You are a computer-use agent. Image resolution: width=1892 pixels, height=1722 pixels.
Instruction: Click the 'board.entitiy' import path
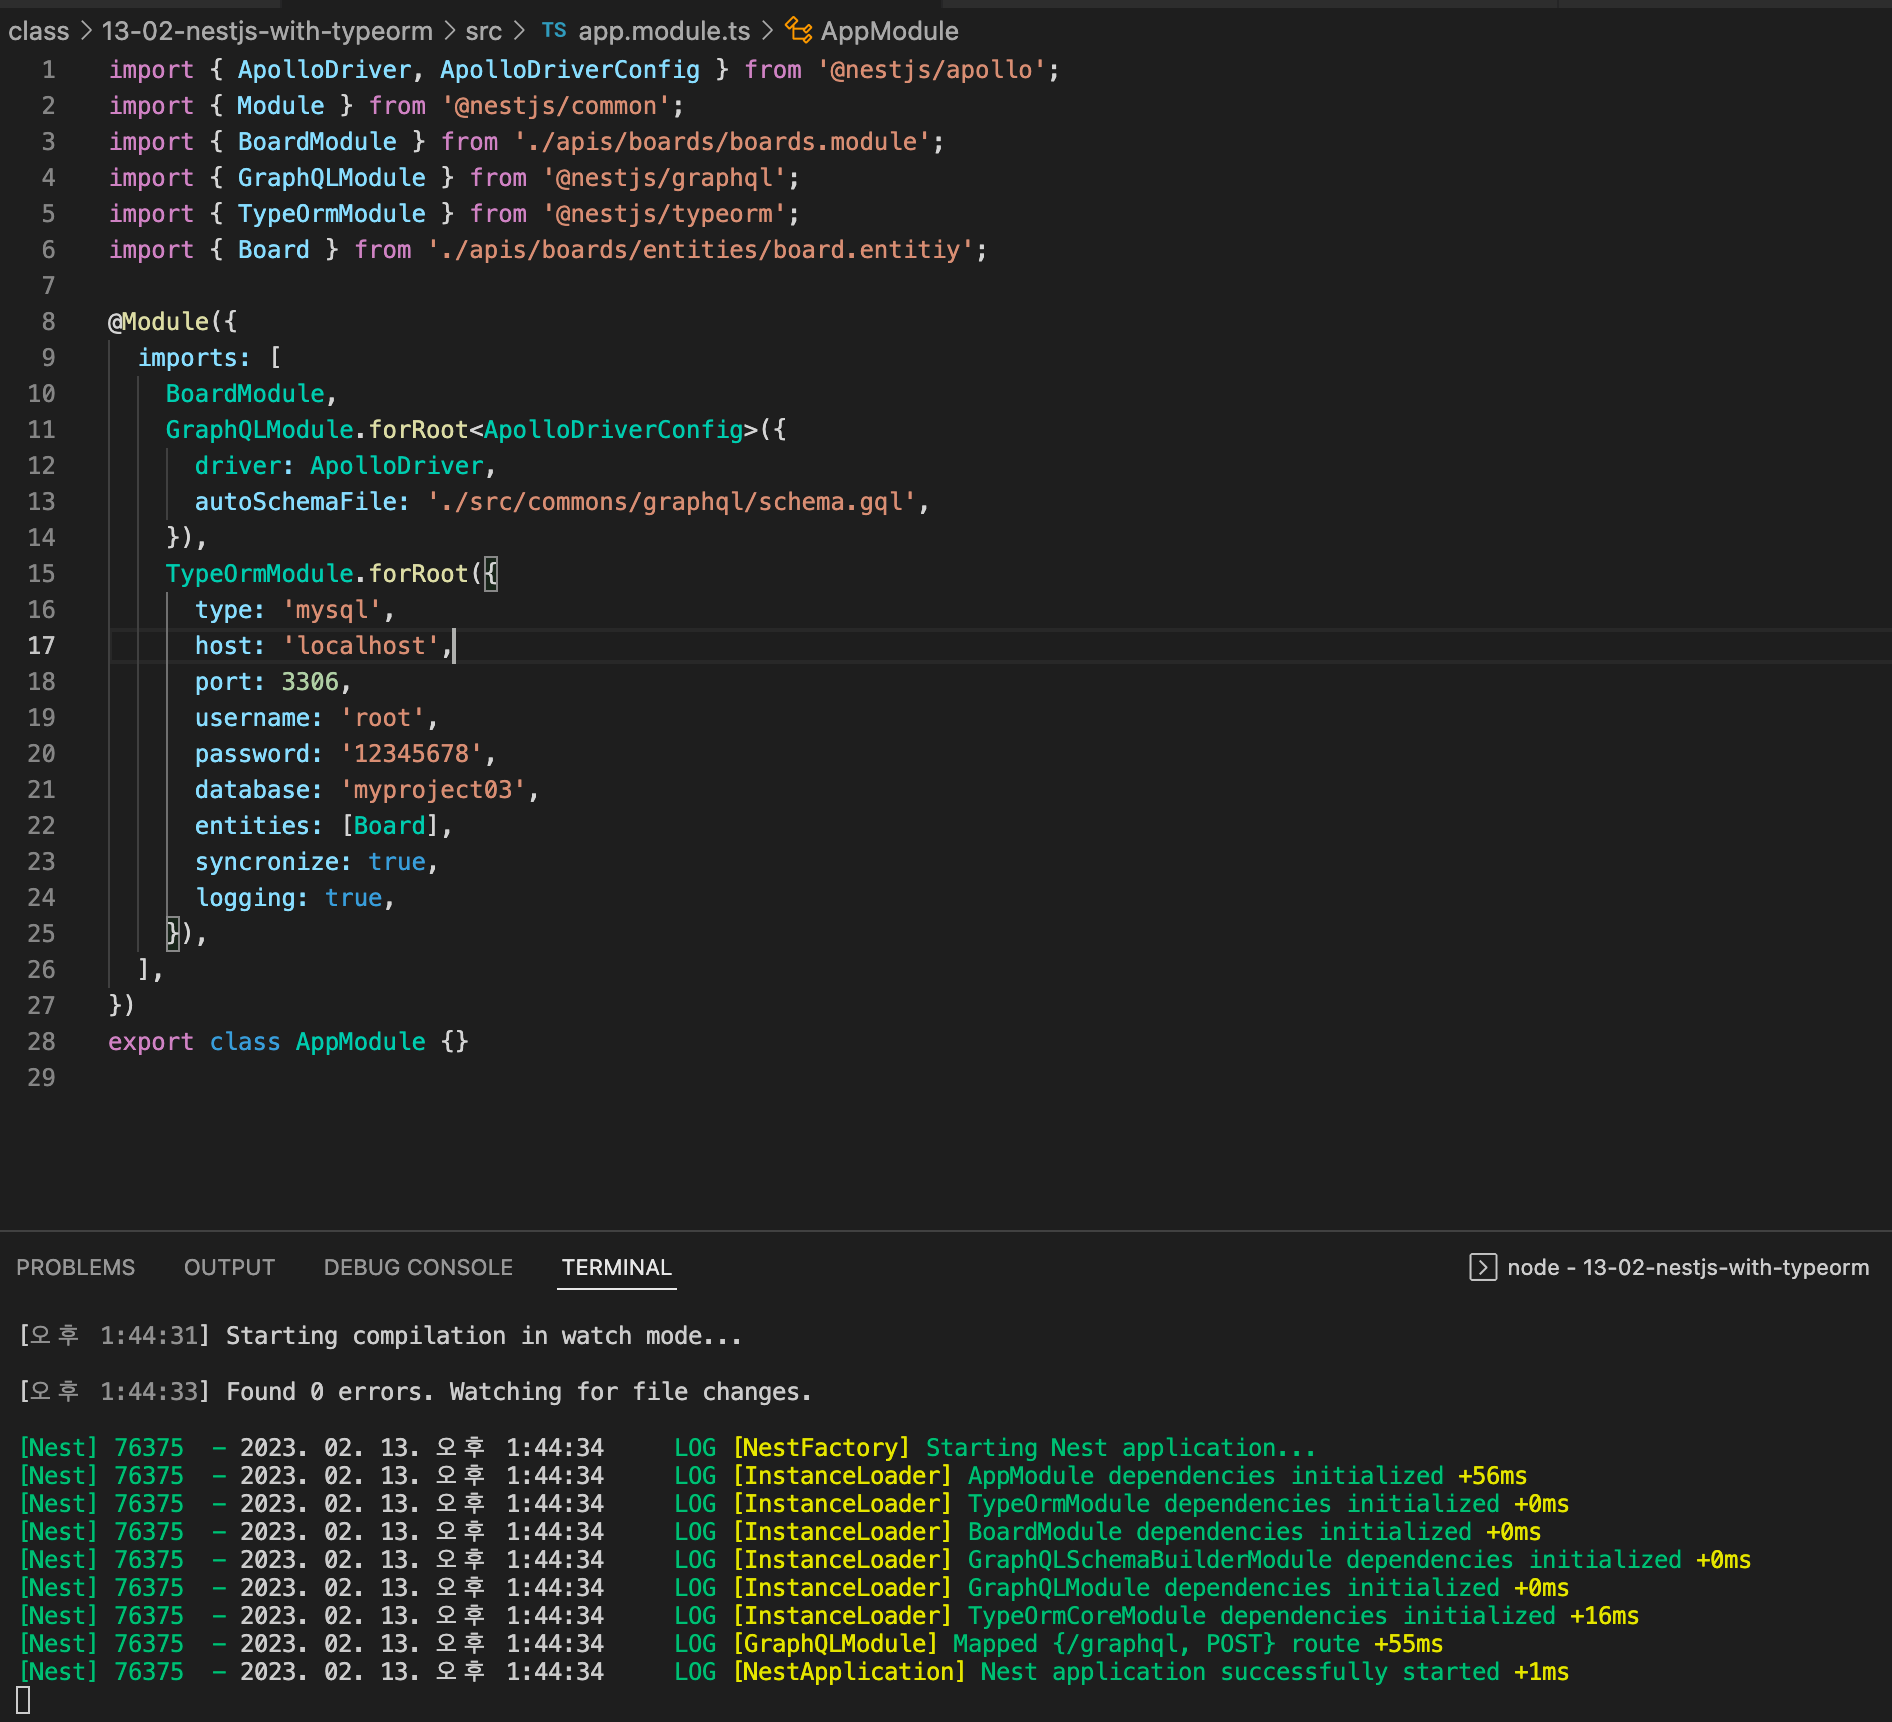(701, 249)
